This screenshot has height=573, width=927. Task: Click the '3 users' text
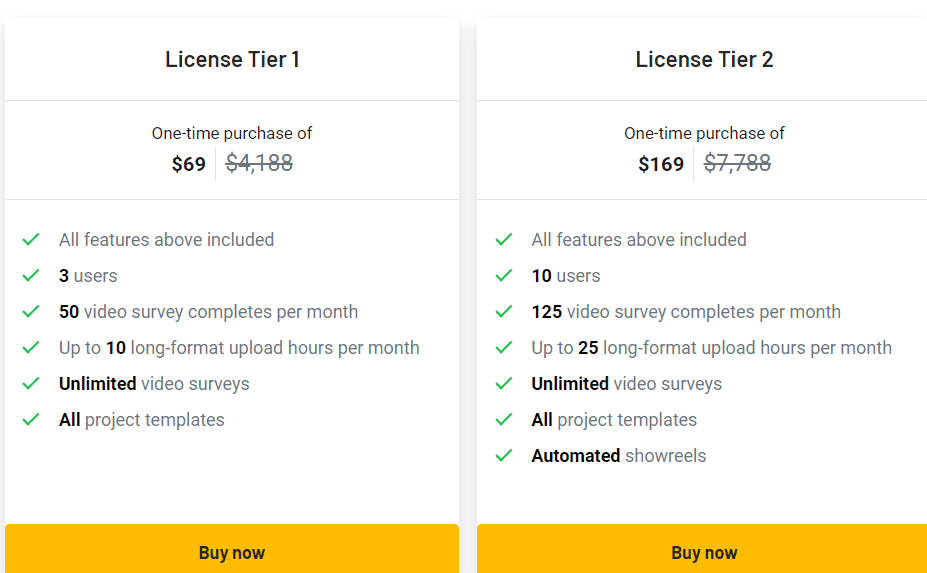click(x=88, y=276)
